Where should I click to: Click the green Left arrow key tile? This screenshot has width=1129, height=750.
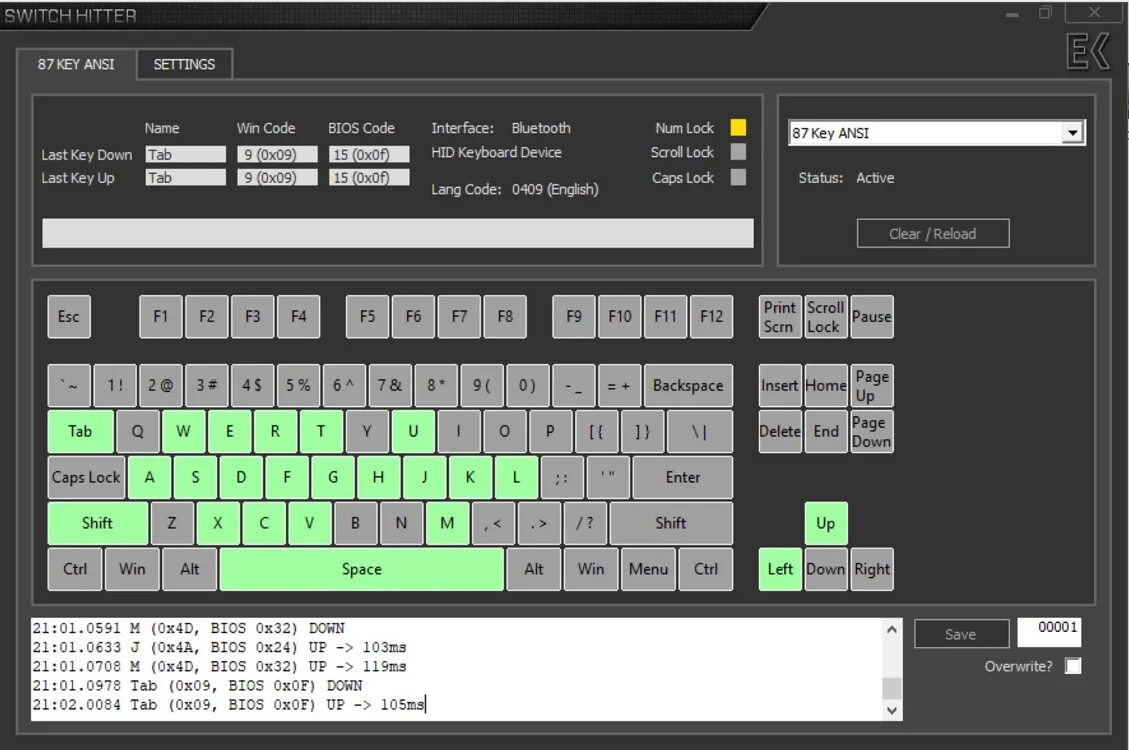coord(780,569)
